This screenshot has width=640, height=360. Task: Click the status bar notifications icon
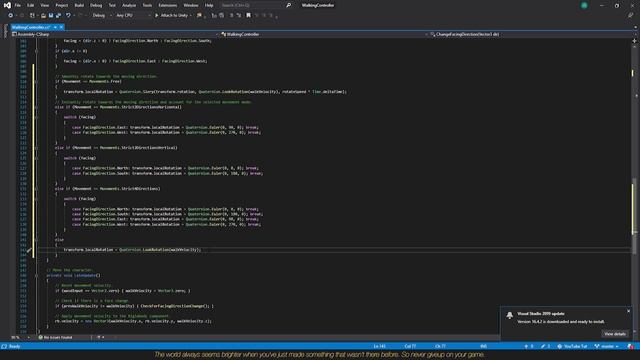[x=631, y=347]
